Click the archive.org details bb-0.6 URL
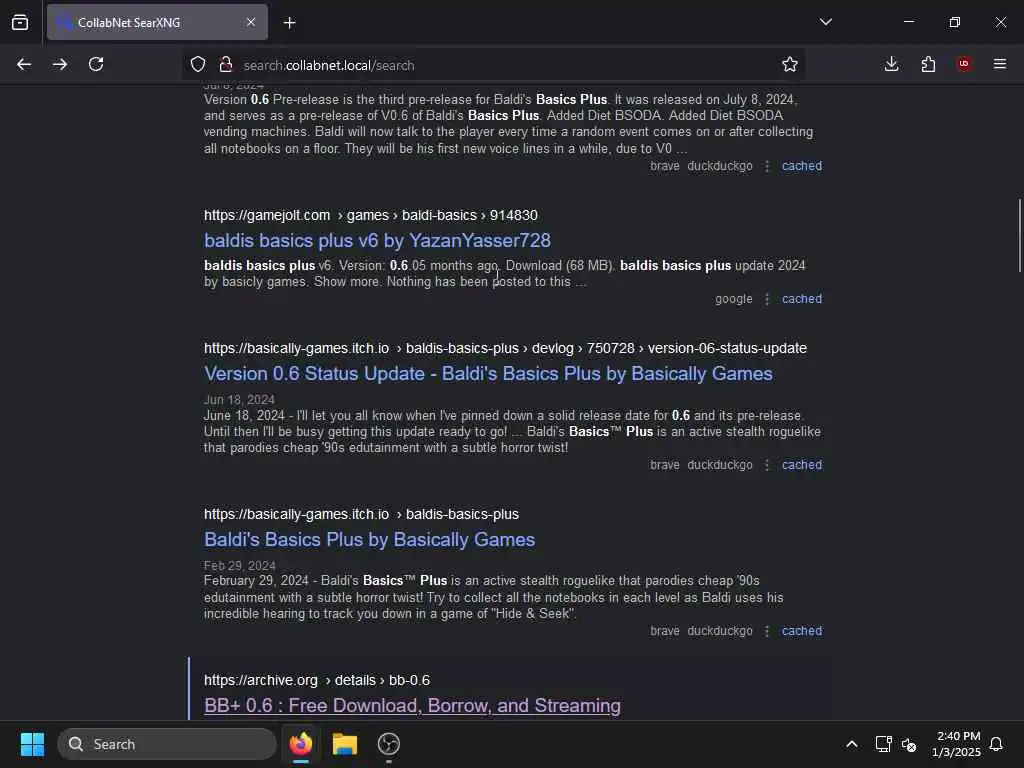Image resolution: width=1024 pixels, height=768 pixels. tap(317, 680)
